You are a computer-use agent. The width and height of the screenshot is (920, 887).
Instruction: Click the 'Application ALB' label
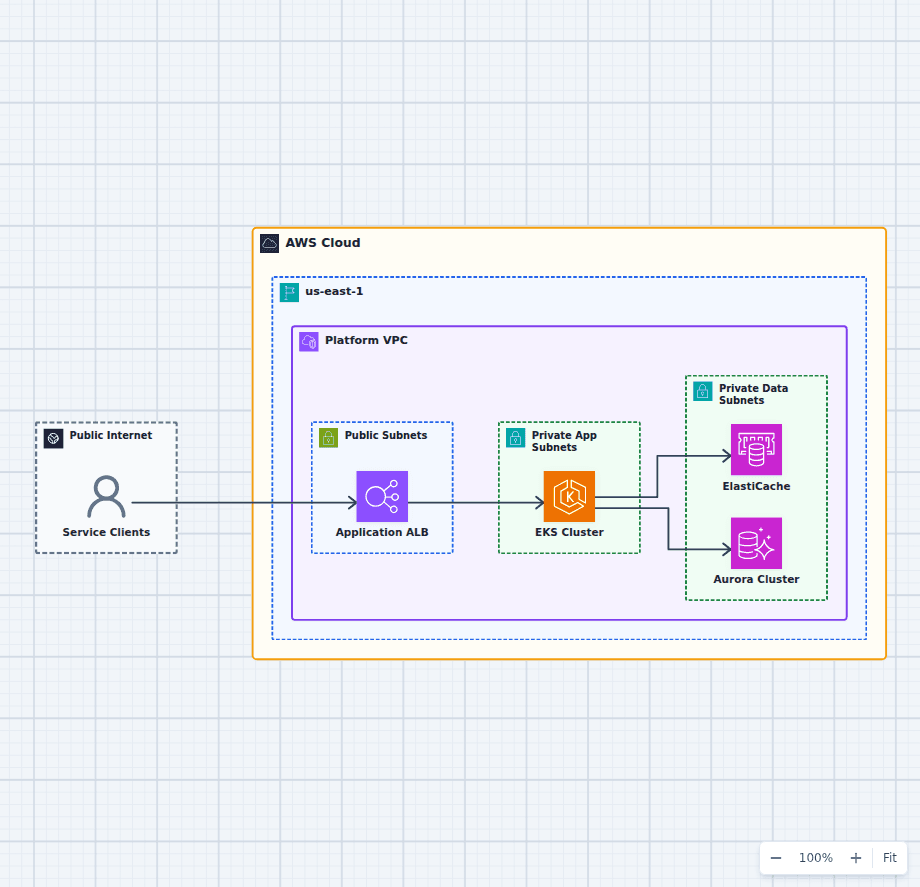(382, 532)
